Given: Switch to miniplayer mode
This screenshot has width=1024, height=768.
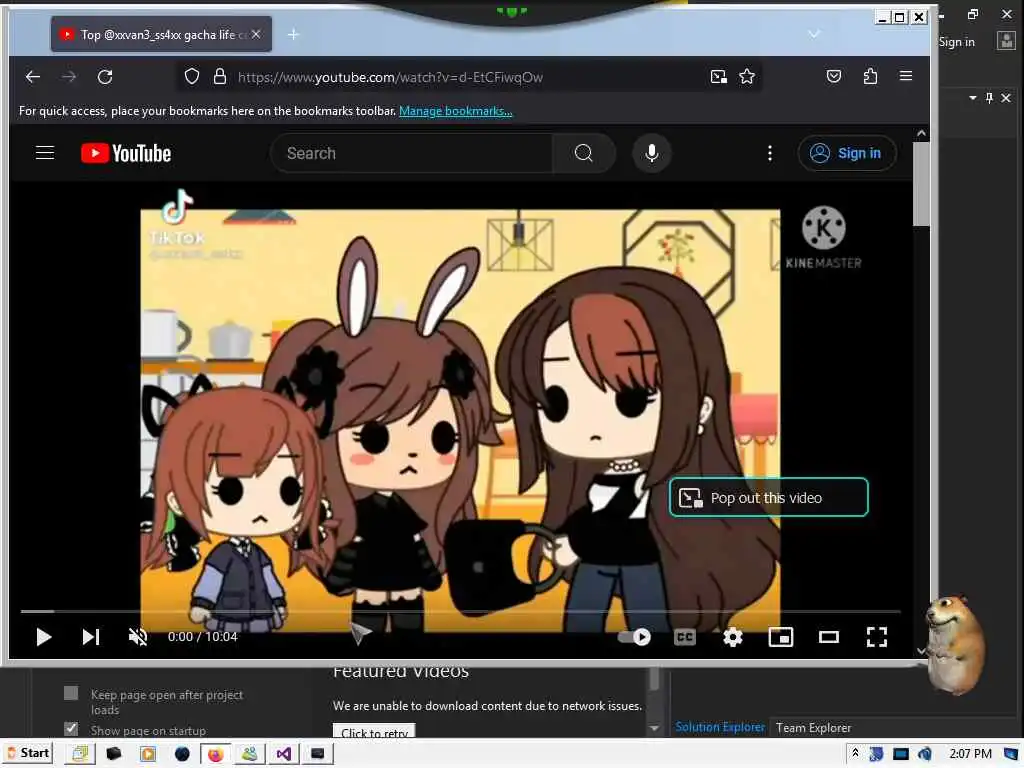Looking at the screenshot, I should tap(780, 637).
